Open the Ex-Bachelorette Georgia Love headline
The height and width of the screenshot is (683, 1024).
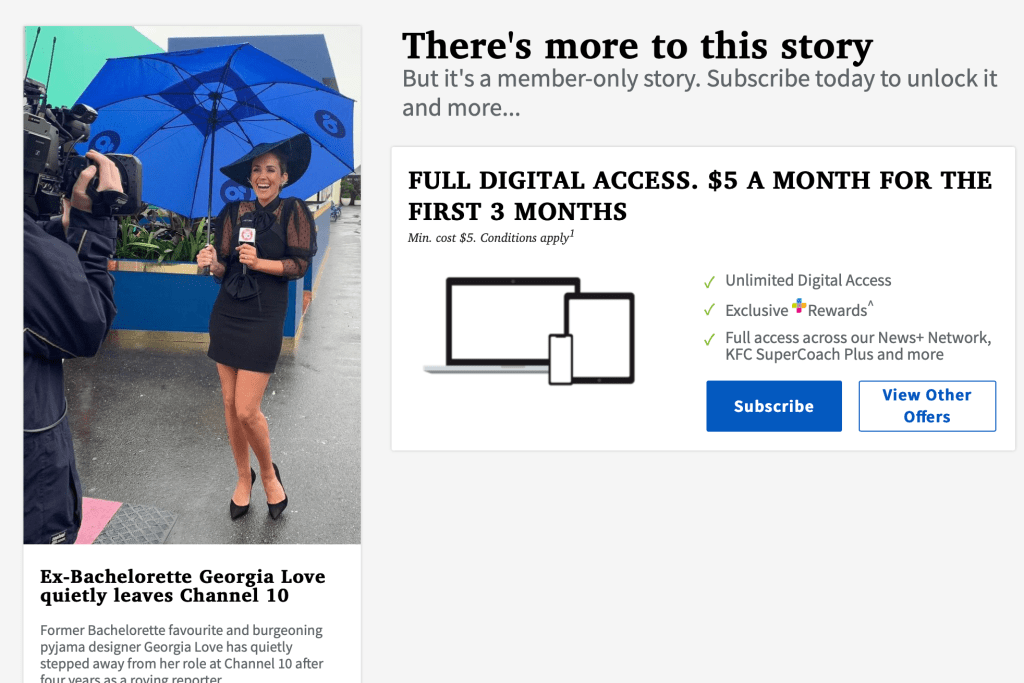click(182, 586)
